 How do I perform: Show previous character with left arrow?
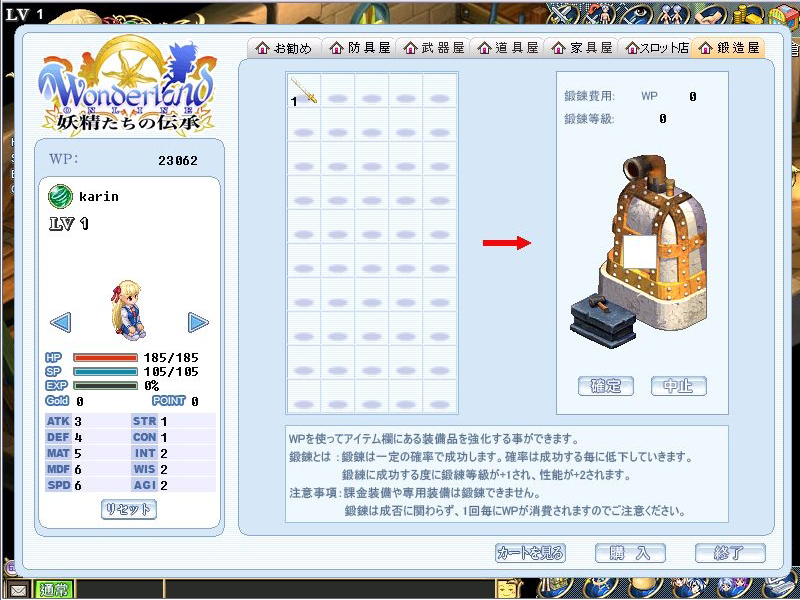click(61, 322)
